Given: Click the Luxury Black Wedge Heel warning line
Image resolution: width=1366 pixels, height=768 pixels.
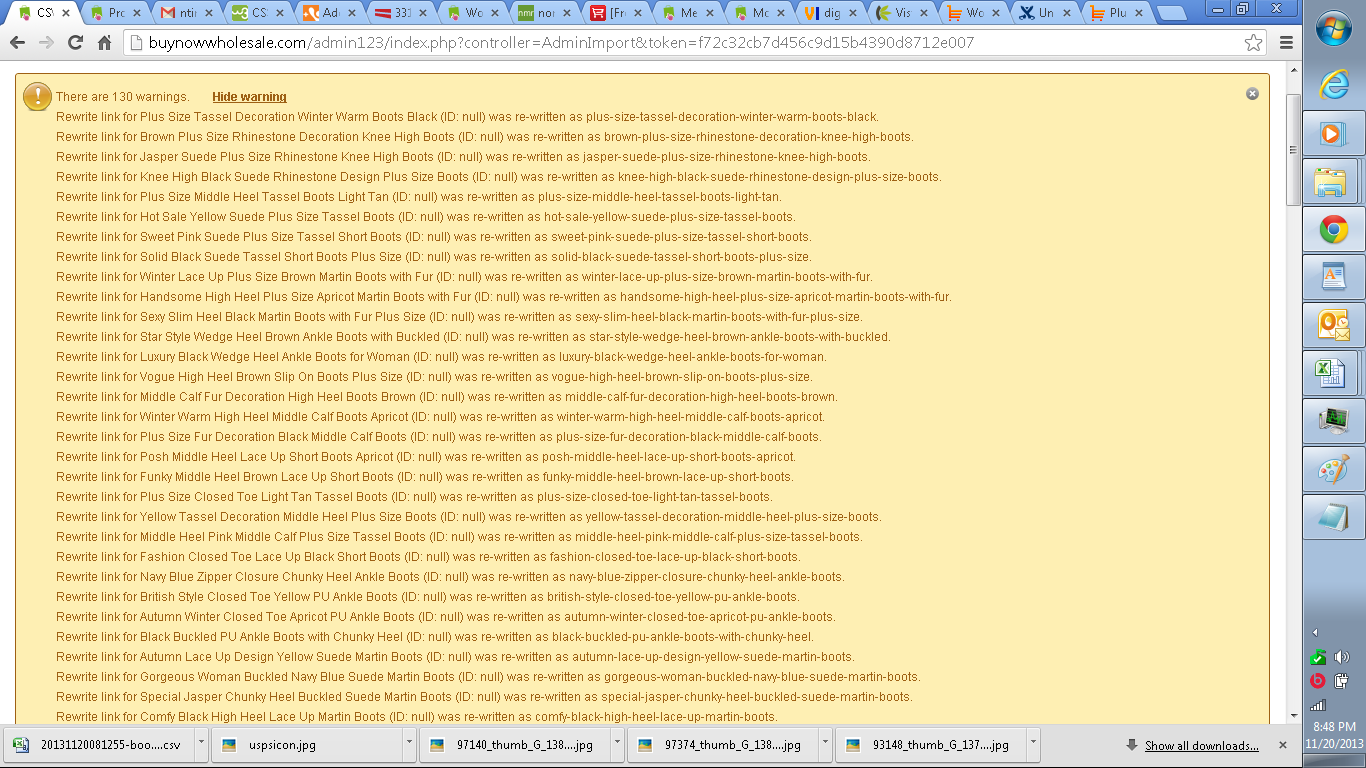Looking at the screenshot, I should point(441,357).
